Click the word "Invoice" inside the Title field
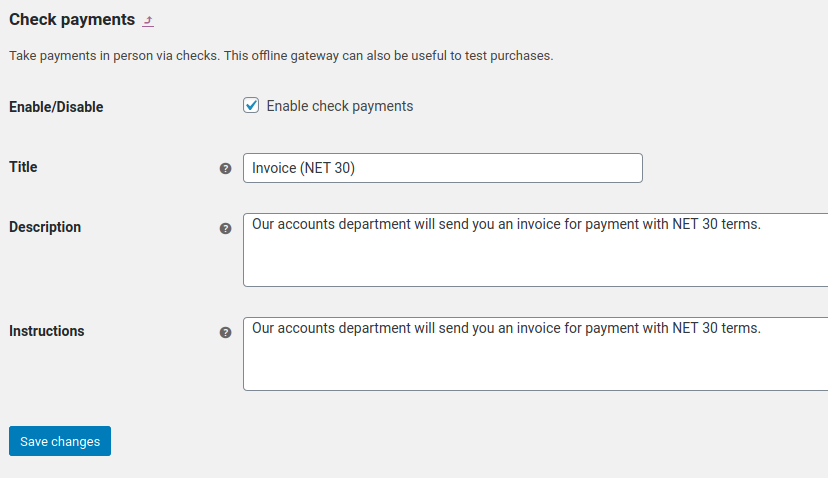 tap(274, 168)
